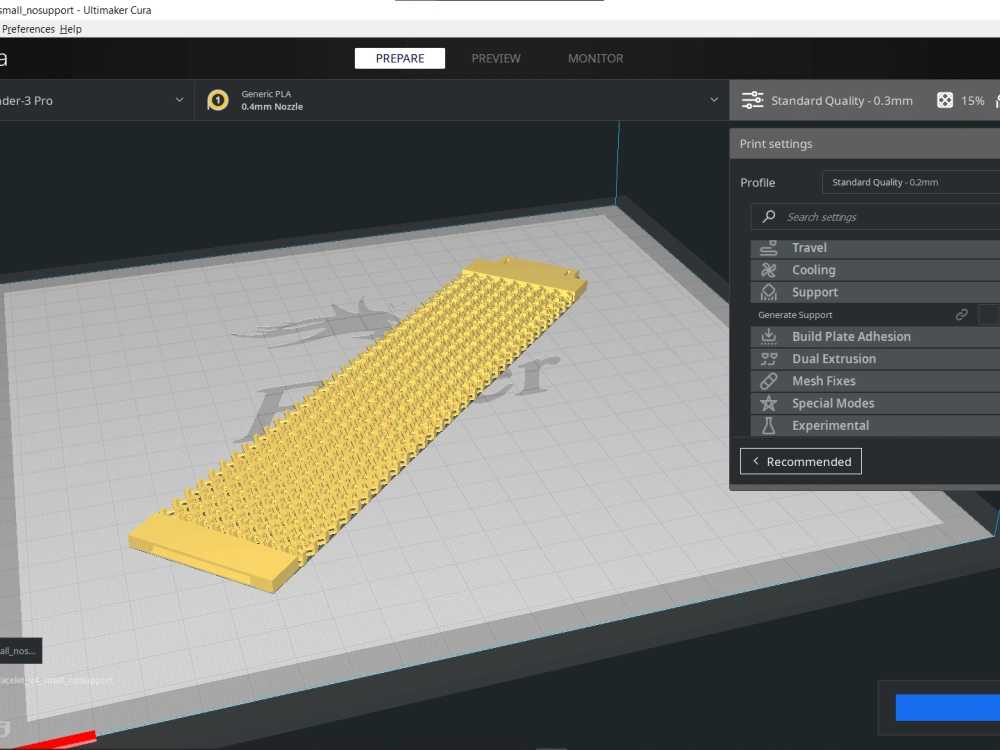
Task: Expand the Build Plate Adhesion category
Action: point(875,337)
